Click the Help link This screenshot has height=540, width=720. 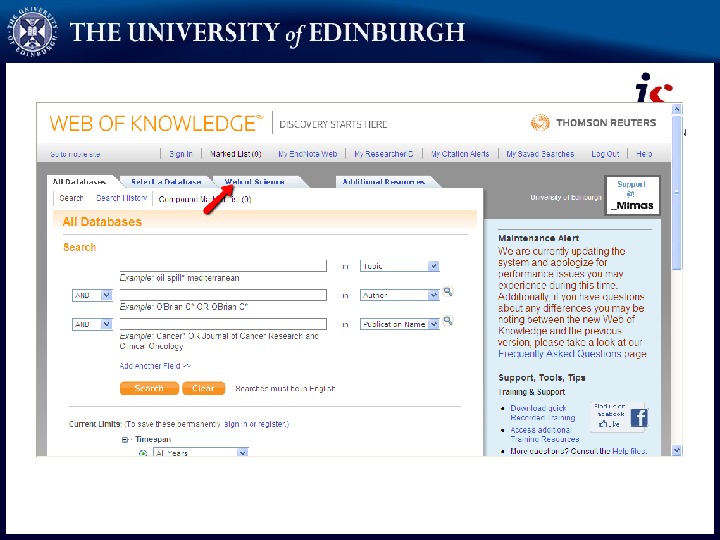point(644,154)
